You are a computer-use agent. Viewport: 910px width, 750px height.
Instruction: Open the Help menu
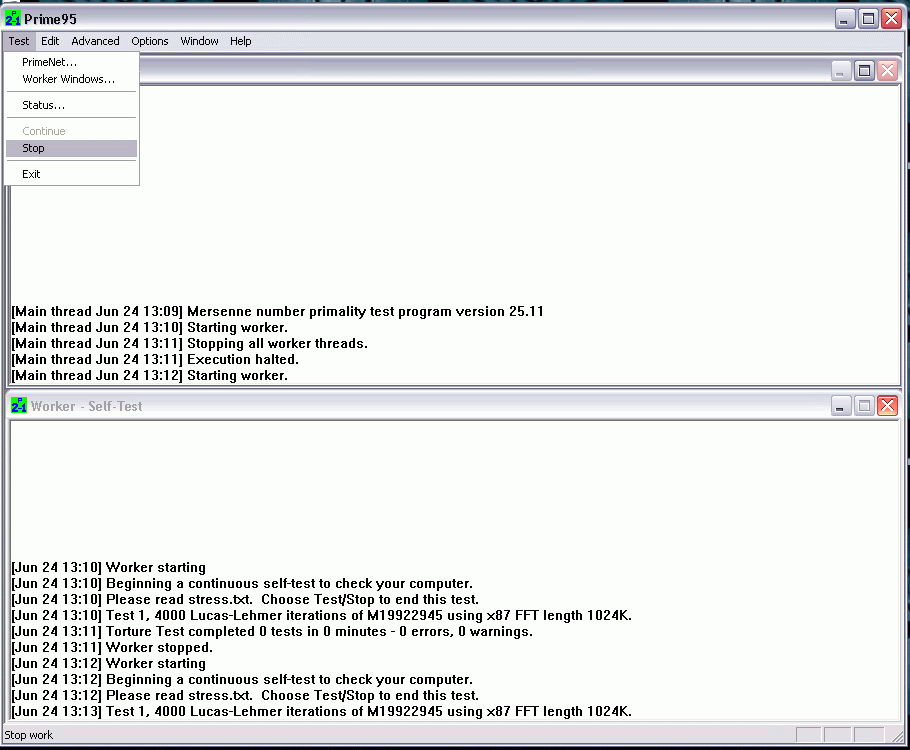tap(240, 41)
